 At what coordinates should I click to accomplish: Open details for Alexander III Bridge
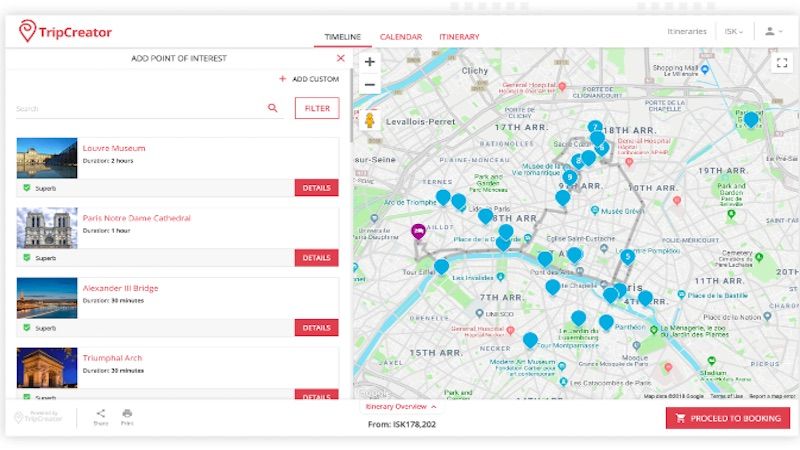coord(316,328)
